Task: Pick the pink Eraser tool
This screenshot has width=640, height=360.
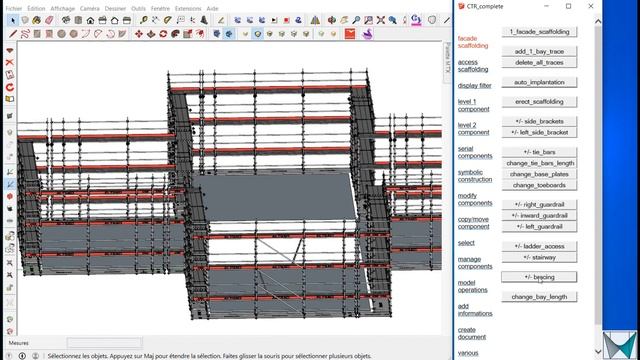Action: pos(49,20)
